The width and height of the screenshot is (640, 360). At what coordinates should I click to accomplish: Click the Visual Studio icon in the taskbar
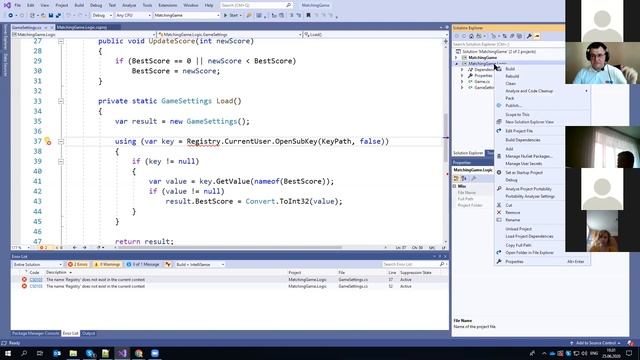pos(122,353)
